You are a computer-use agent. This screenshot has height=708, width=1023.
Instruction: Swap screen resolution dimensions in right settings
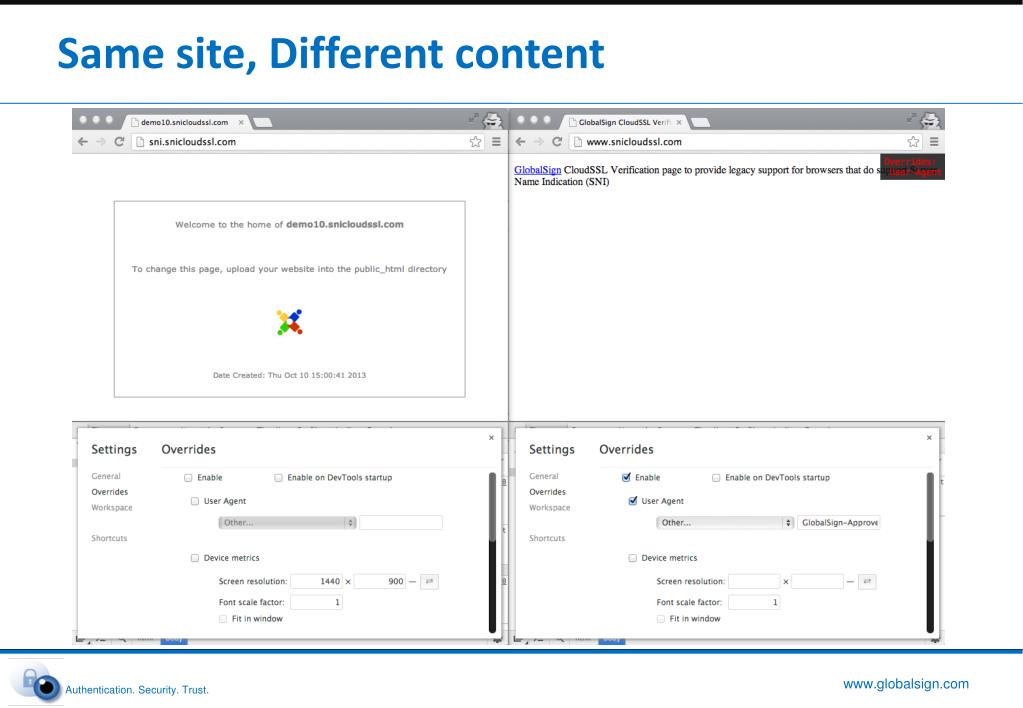(x=867, y=581)
